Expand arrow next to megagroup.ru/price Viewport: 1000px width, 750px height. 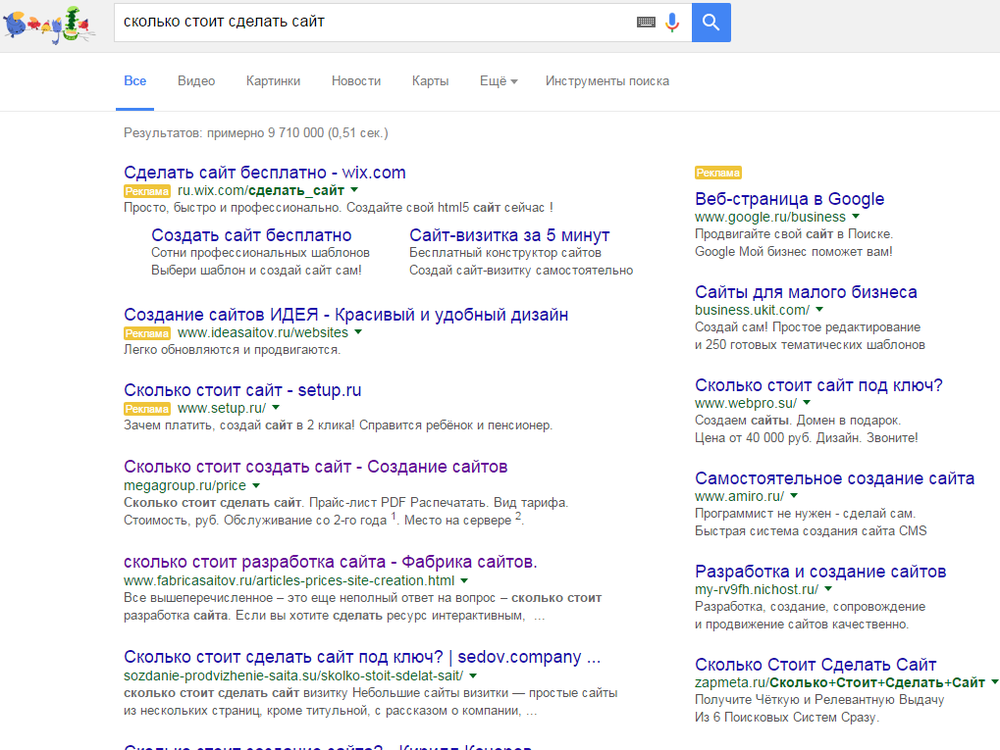(x=256, y=485)
